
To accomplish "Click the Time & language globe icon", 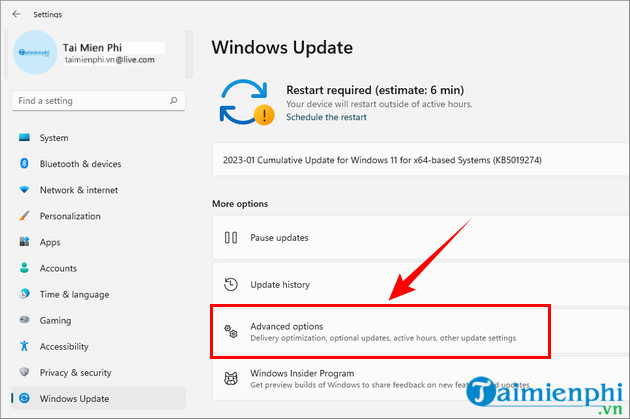I will (x=24, y=294).
